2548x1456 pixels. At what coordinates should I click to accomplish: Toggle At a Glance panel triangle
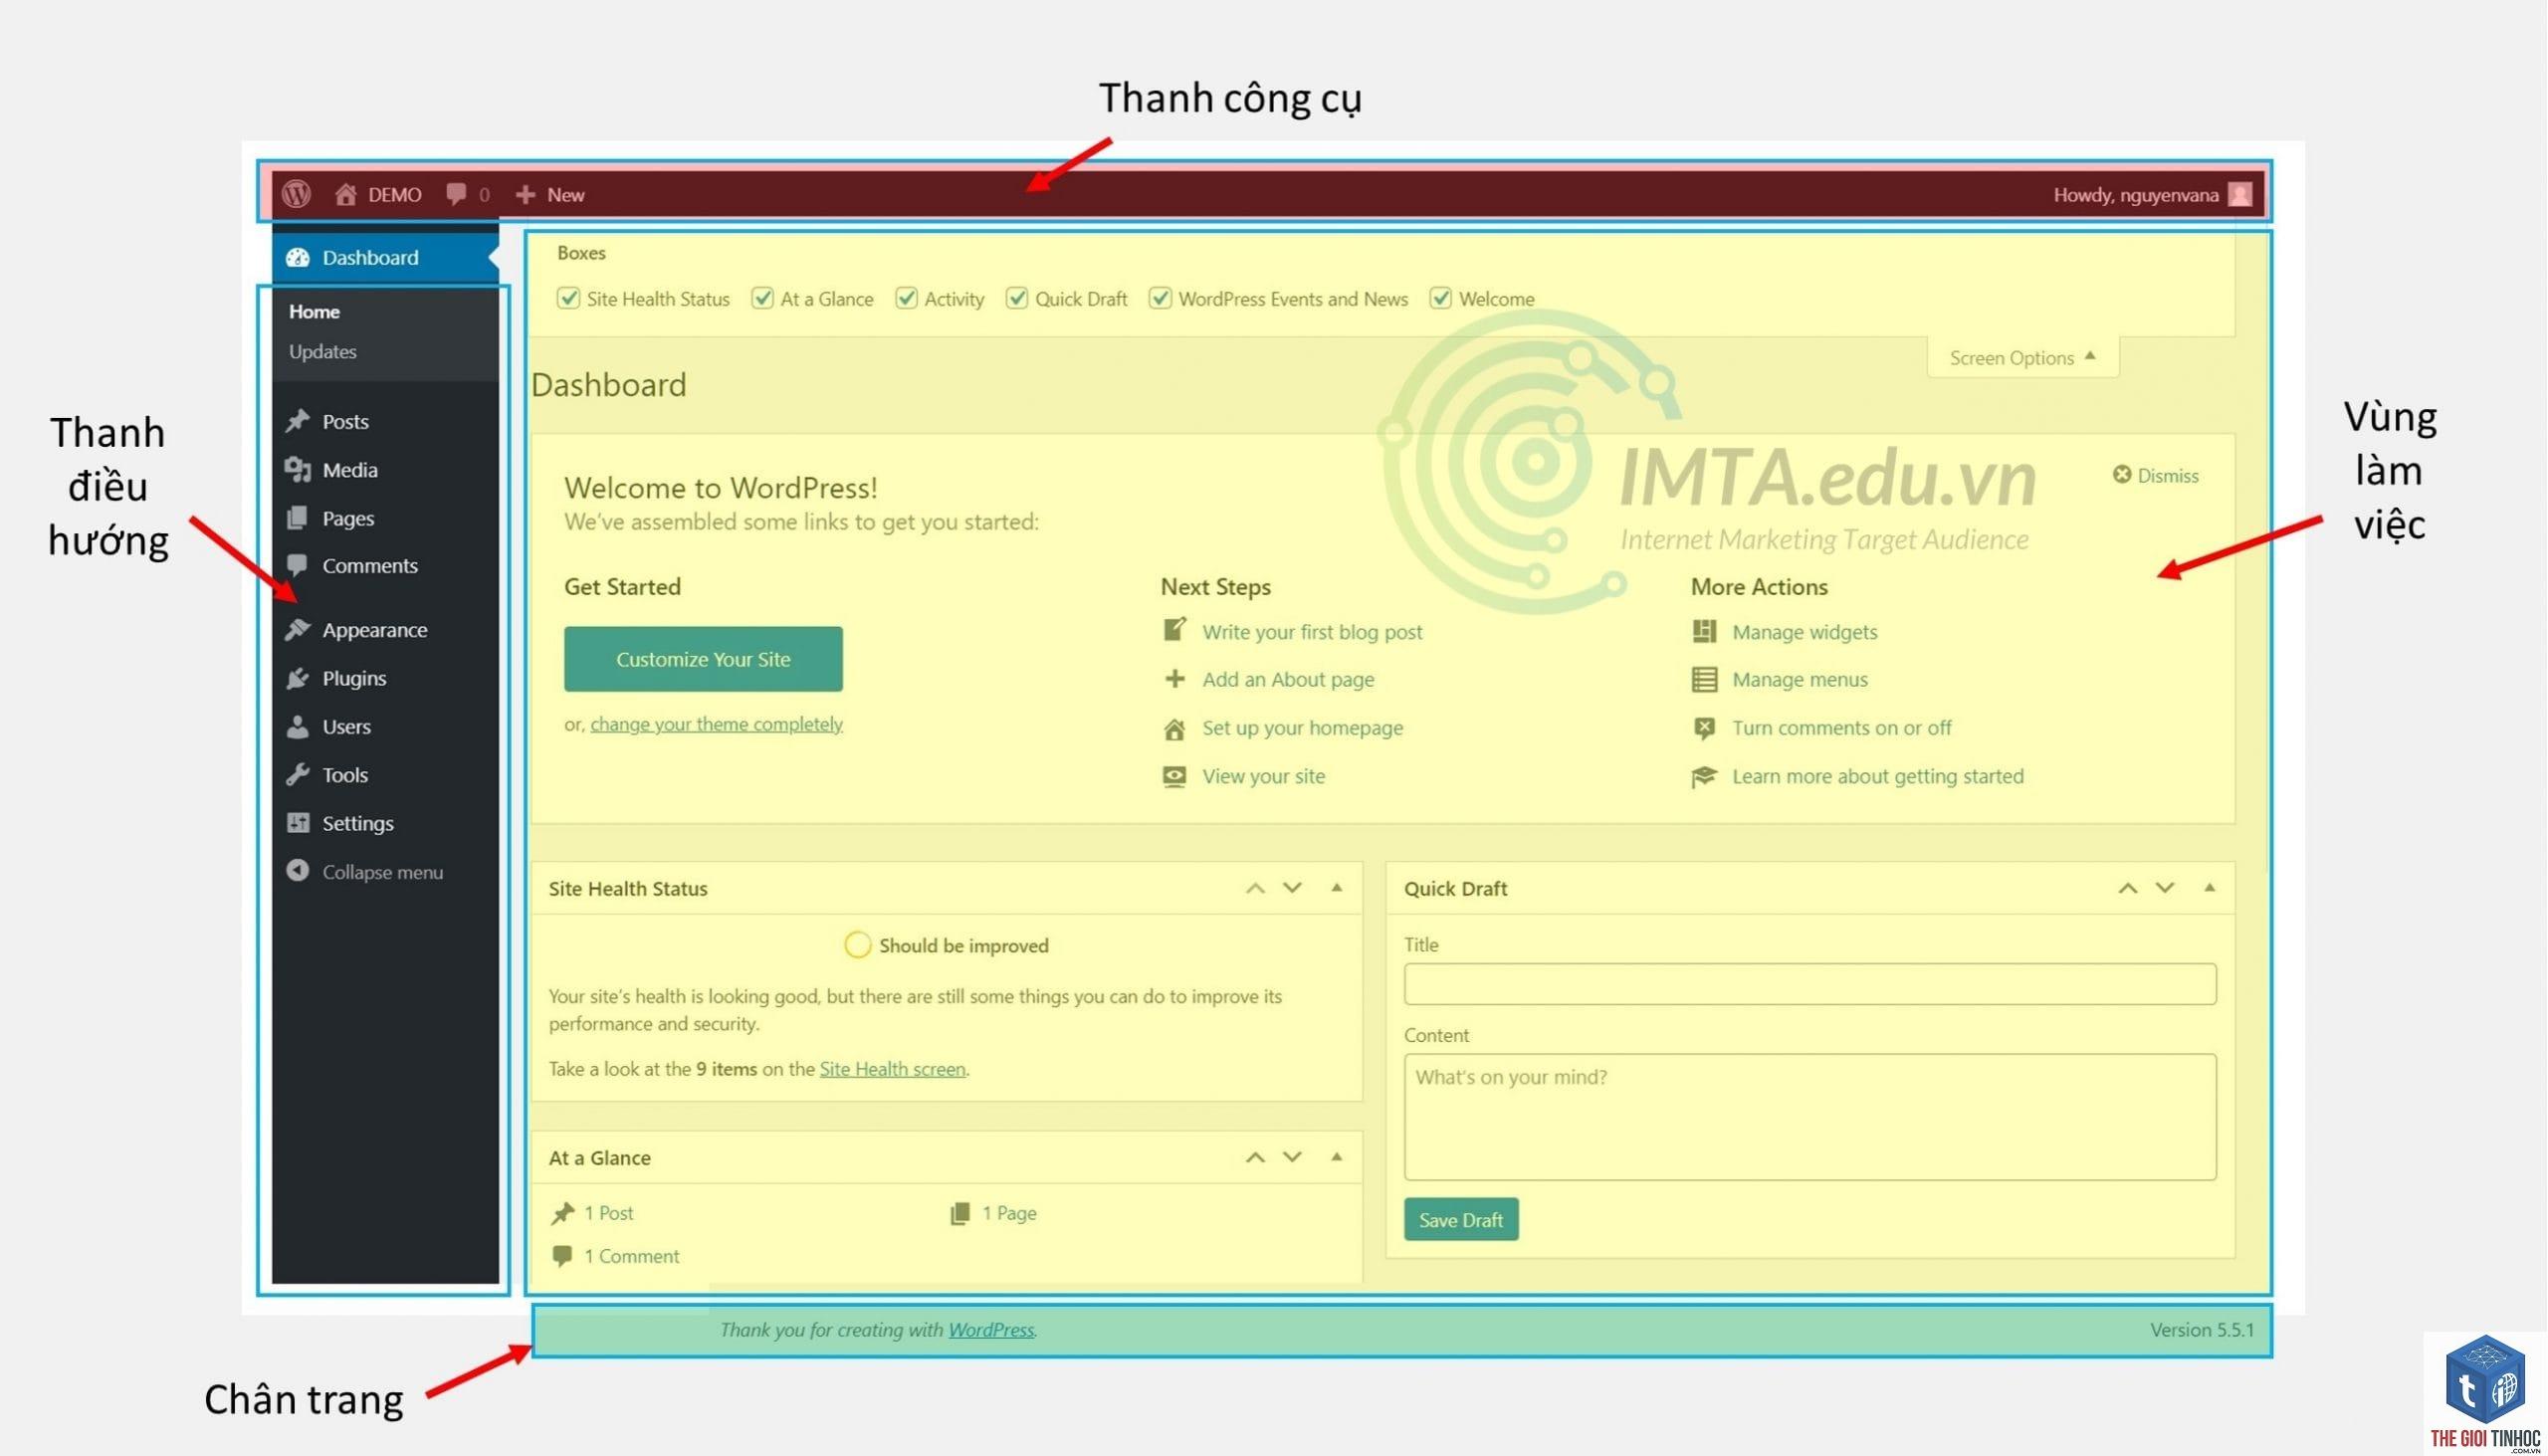(1337, 1156)
